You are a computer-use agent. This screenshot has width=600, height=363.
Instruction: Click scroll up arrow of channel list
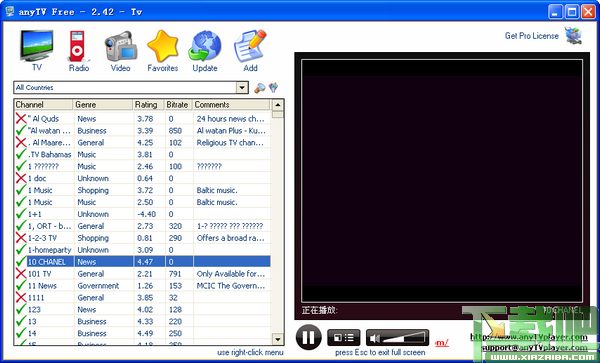(x=277, y=105)
